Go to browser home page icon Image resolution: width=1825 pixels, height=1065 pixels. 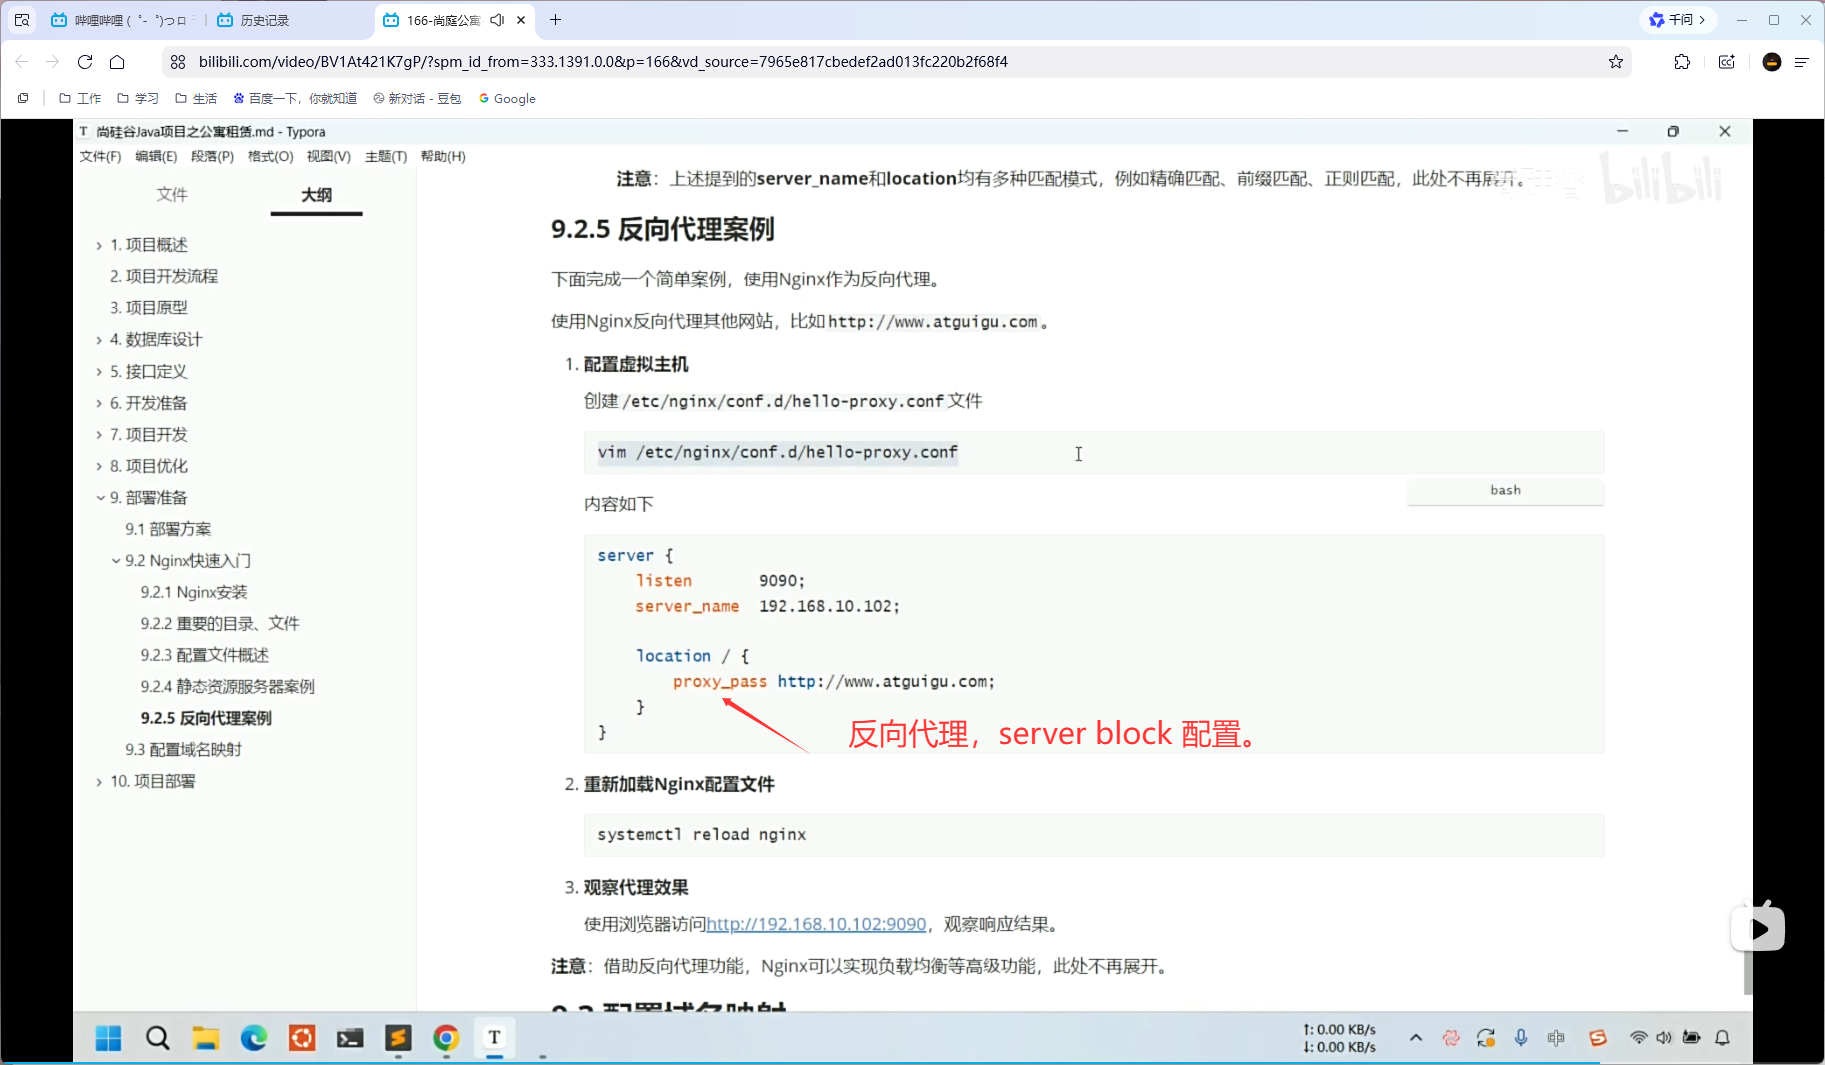[117, 62]
